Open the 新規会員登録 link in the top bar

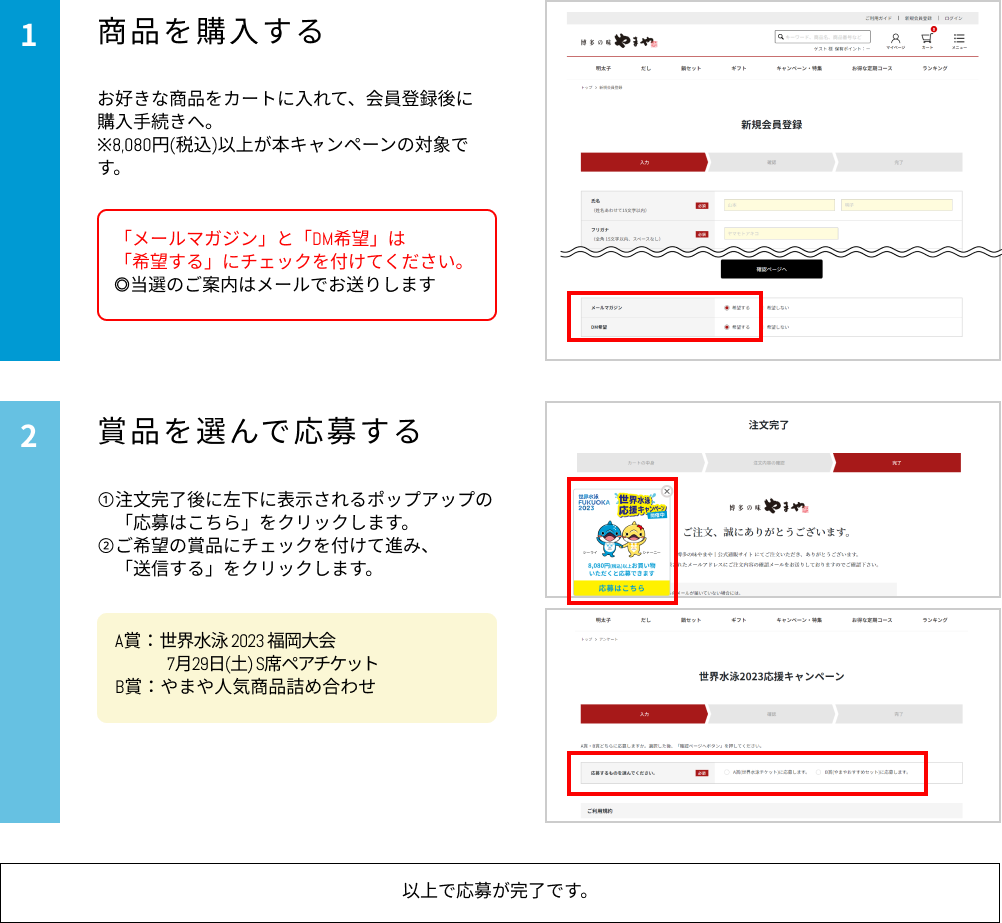pos(918,19)
